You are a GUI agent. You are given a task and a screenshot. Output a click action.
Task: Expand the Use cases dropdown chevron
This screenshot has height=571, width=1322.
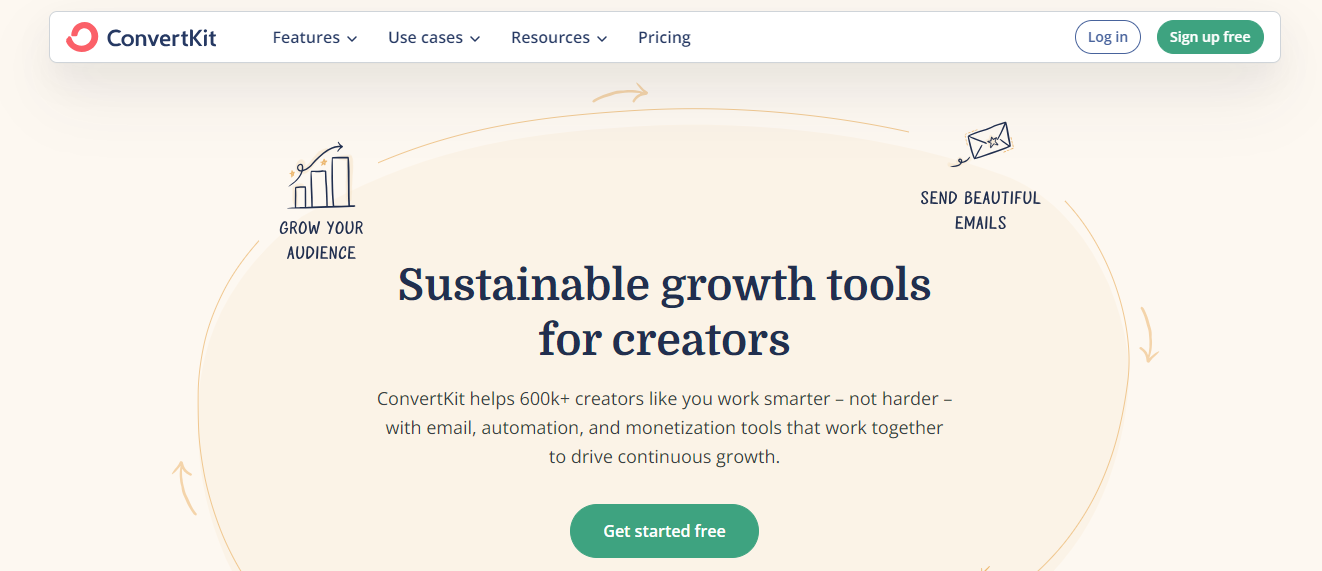(x=475, y=39)
